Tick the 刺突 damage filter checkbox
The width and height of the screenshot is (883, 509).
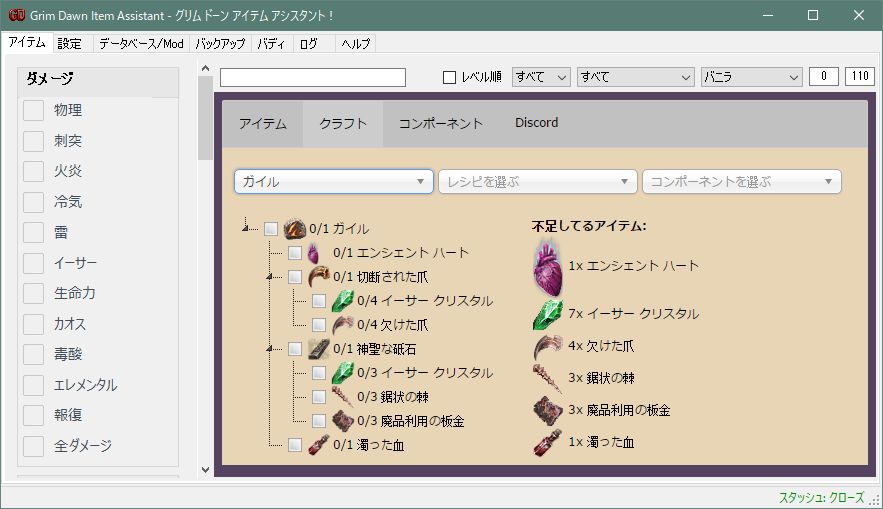point(33,141)
